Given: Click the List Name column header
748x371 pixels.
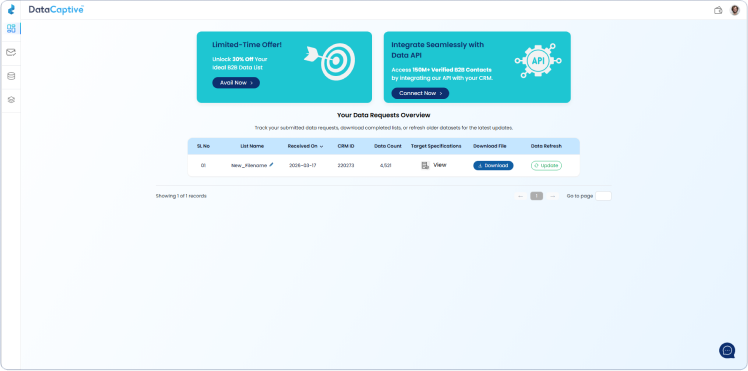Looking at the screenshot, I should [252, 146].
